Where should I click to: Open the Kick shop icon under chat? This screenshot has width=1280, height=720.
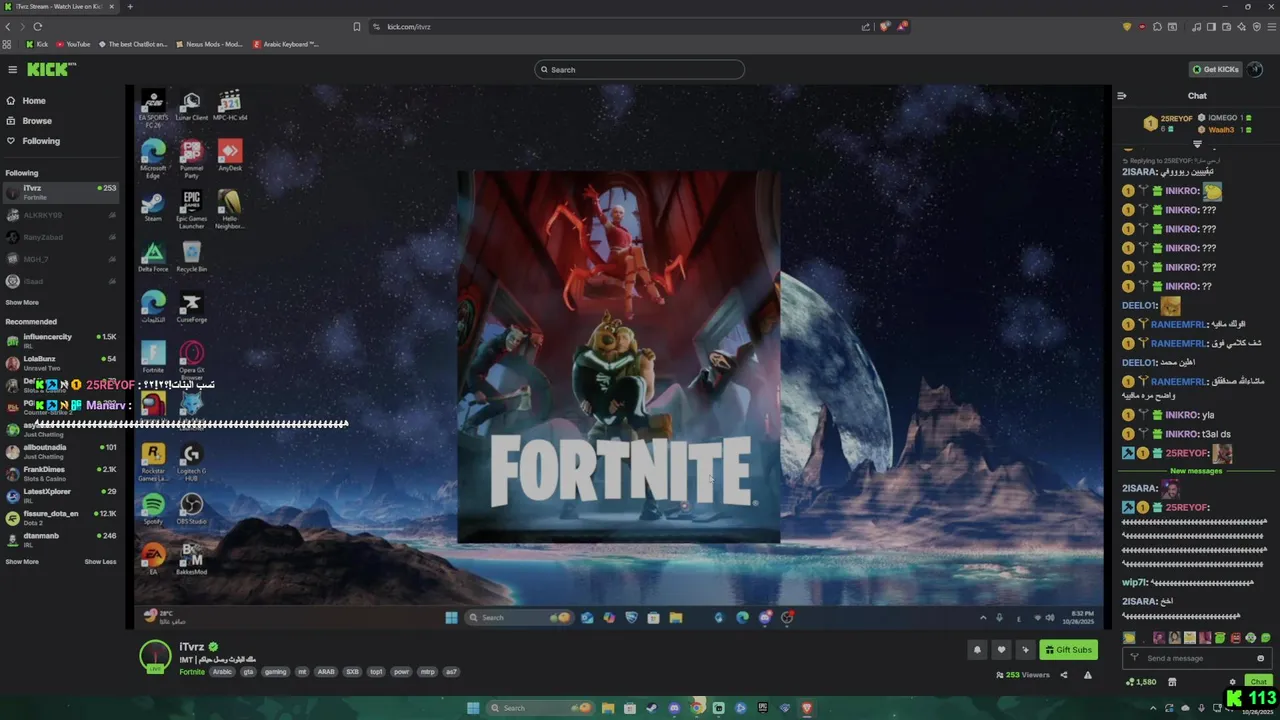click(1172, 682)
